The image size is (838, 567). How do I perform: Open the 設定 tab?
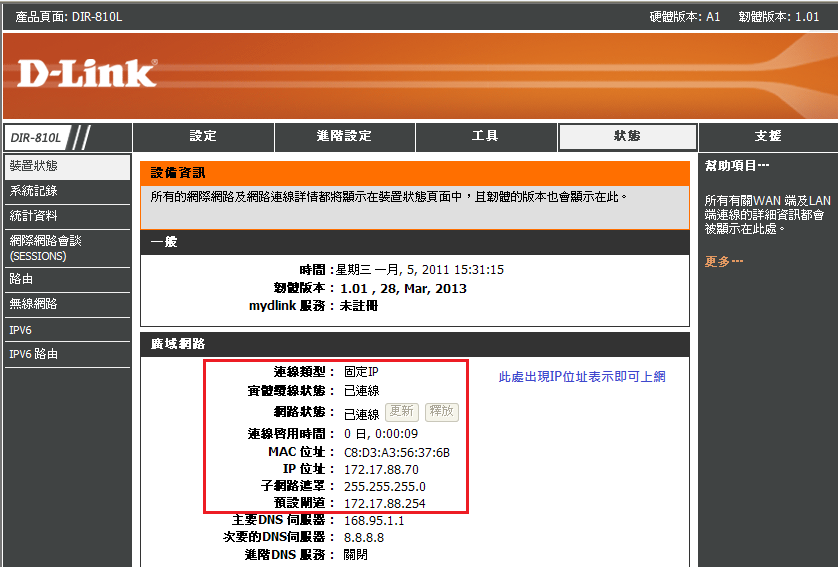[203, 137]
